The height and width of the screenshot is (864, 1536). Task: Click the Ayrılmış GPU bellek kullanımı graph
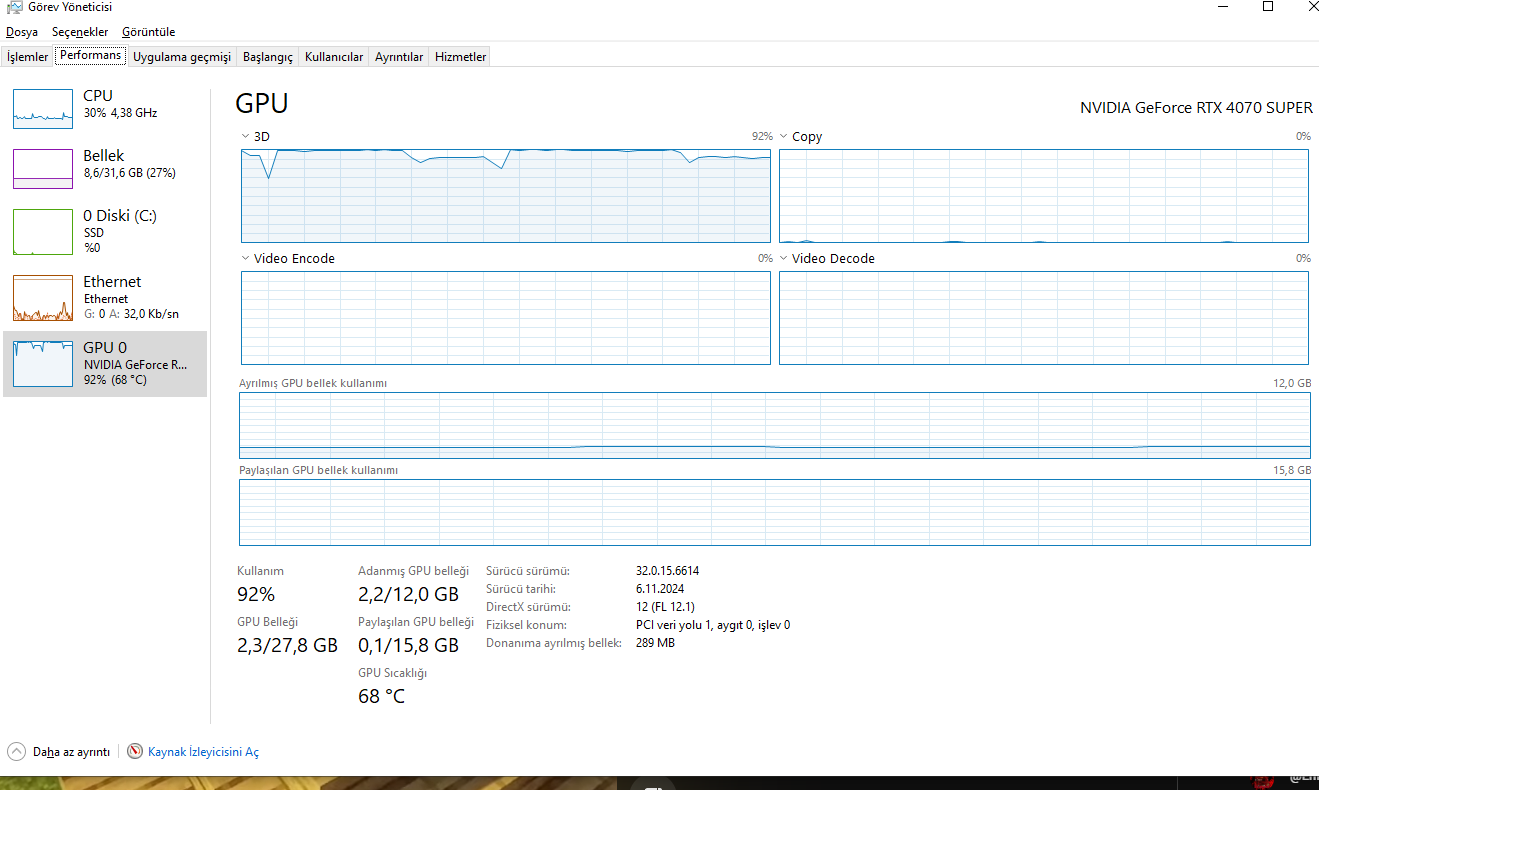click(x=775, y=425)
